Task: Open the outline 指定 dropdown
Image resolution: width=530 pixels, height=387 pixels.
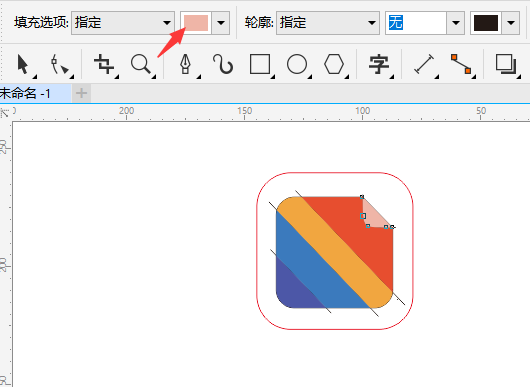Action: [328, 23]
